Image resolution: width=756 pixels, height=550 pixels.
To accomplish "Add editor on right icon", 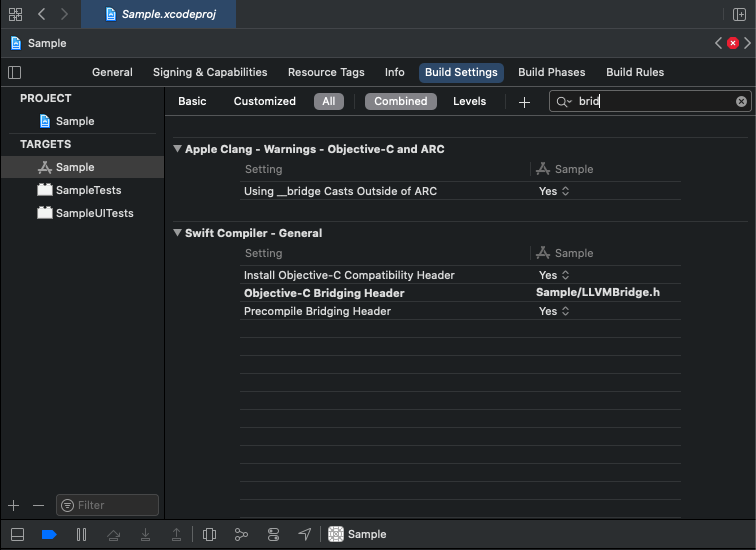I will point(739,14).
